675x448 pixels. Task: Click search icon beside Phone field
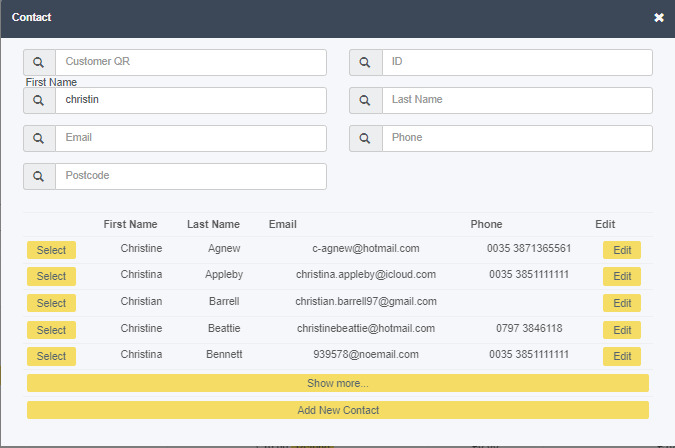(x=365, y=139)
